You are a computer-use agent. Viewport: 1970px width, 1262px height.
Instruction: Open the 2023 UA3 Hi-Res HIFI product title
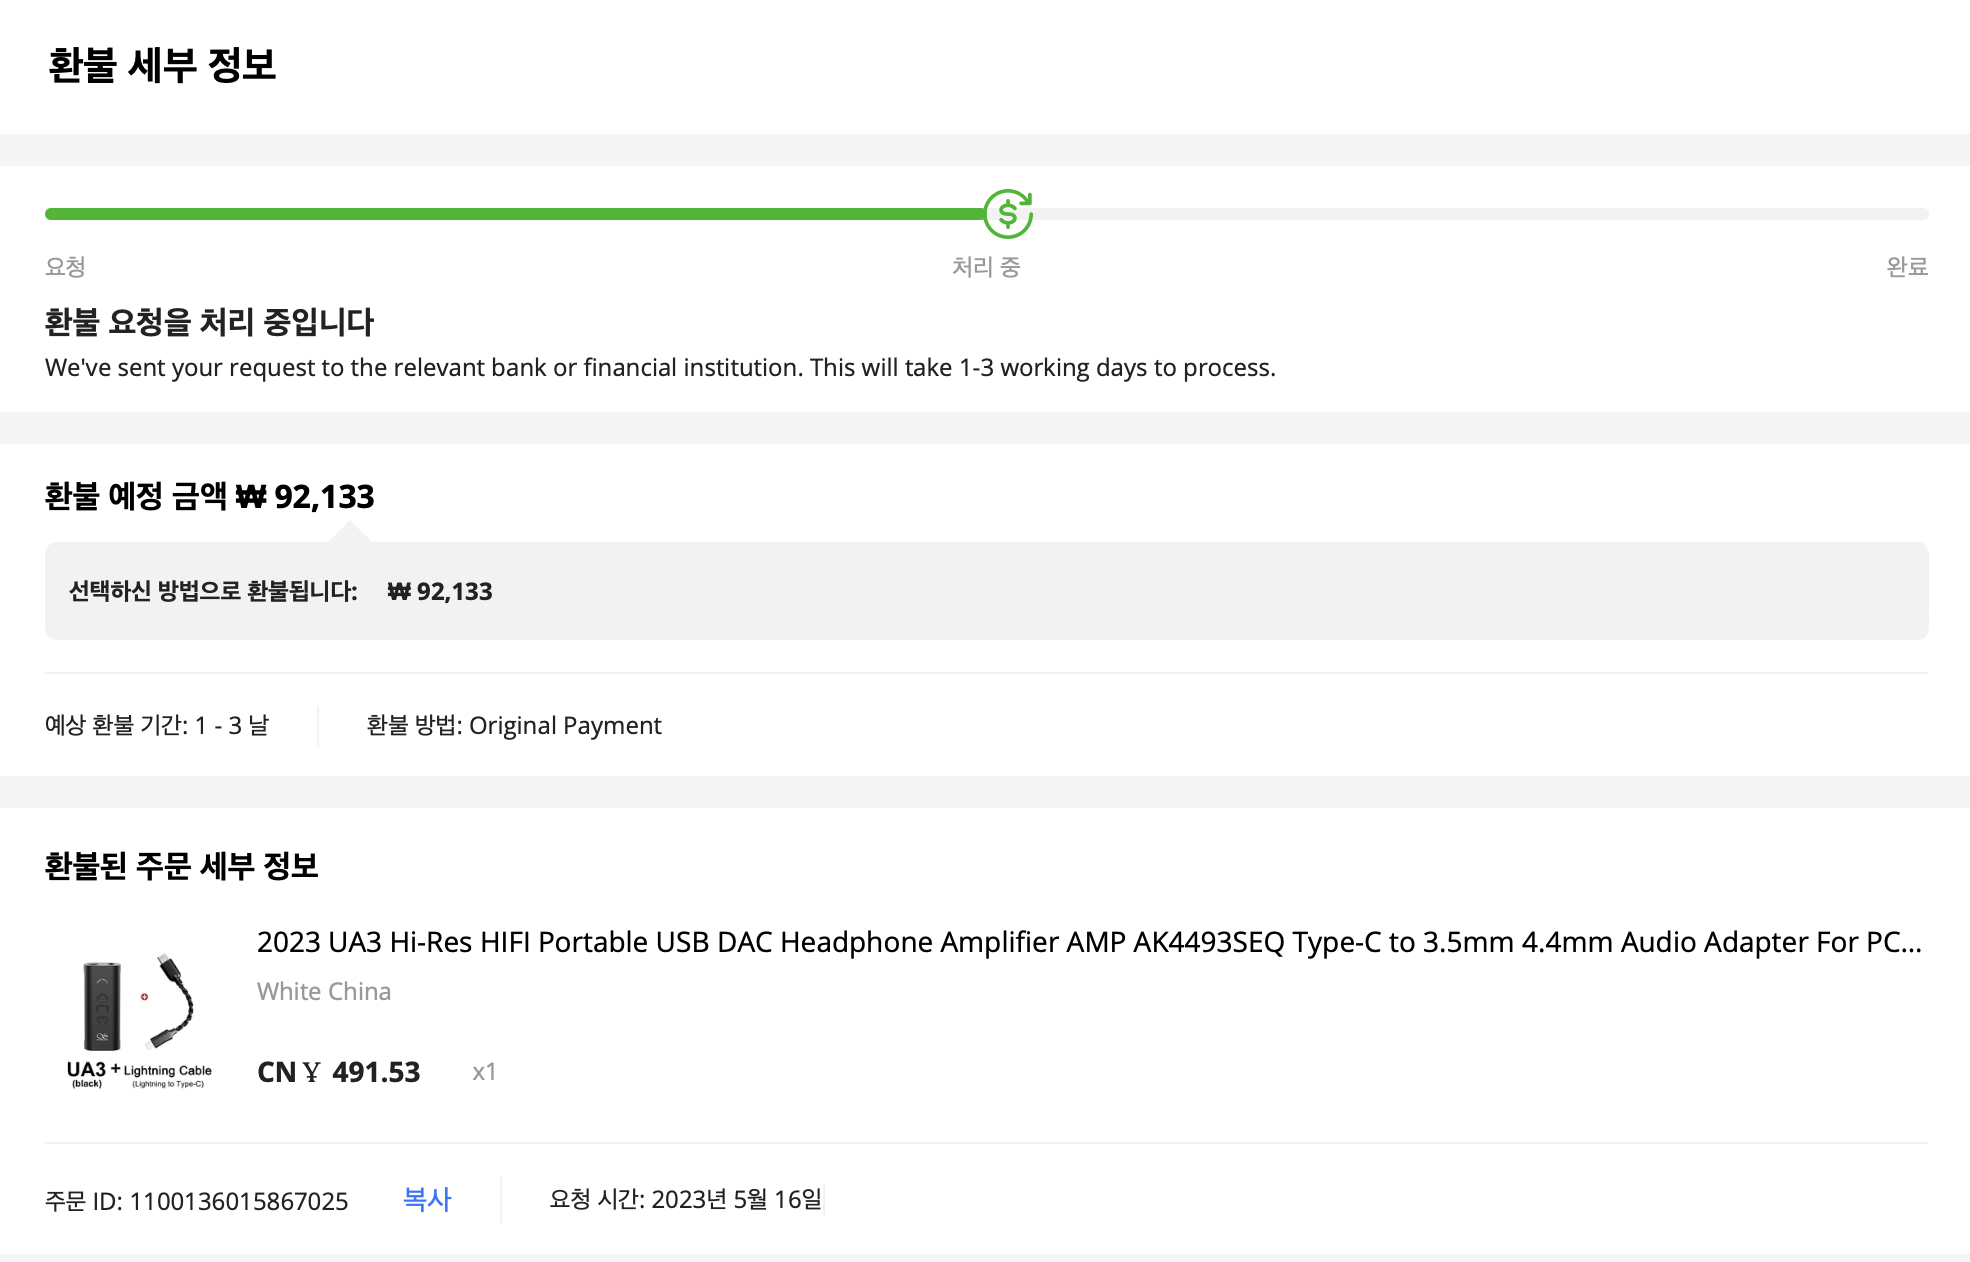coord(1088,942)
